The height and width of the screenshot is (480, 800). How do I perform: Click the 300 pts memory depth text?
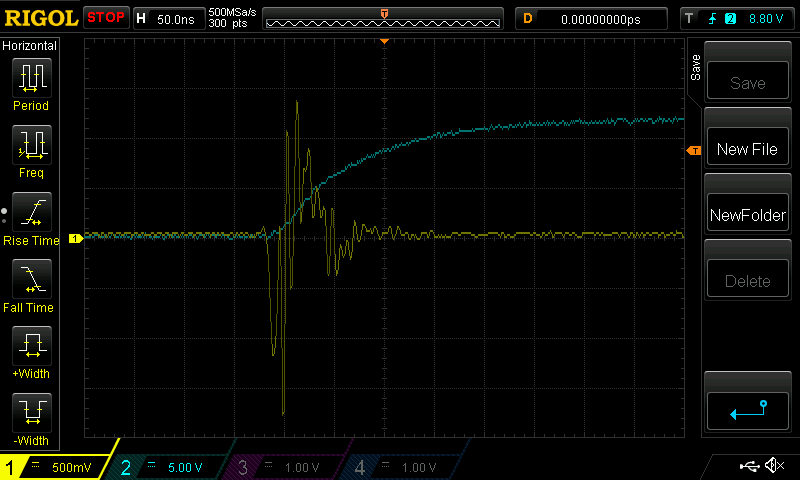pyautogui.click(x=228, y=23)
